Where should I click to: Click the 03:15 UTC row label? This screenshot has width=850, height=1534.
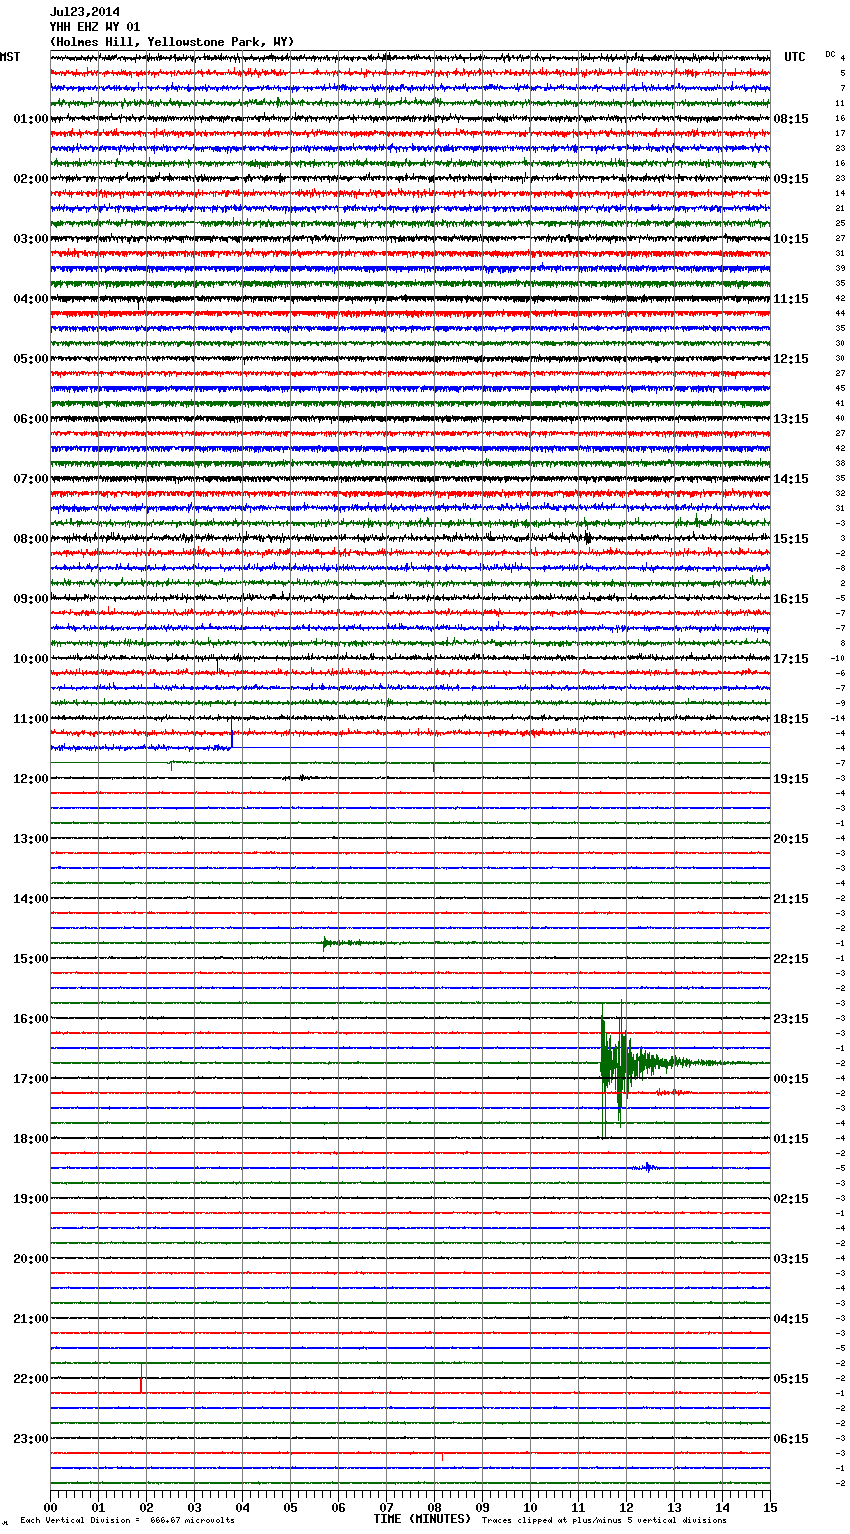tap(791, 1259)
